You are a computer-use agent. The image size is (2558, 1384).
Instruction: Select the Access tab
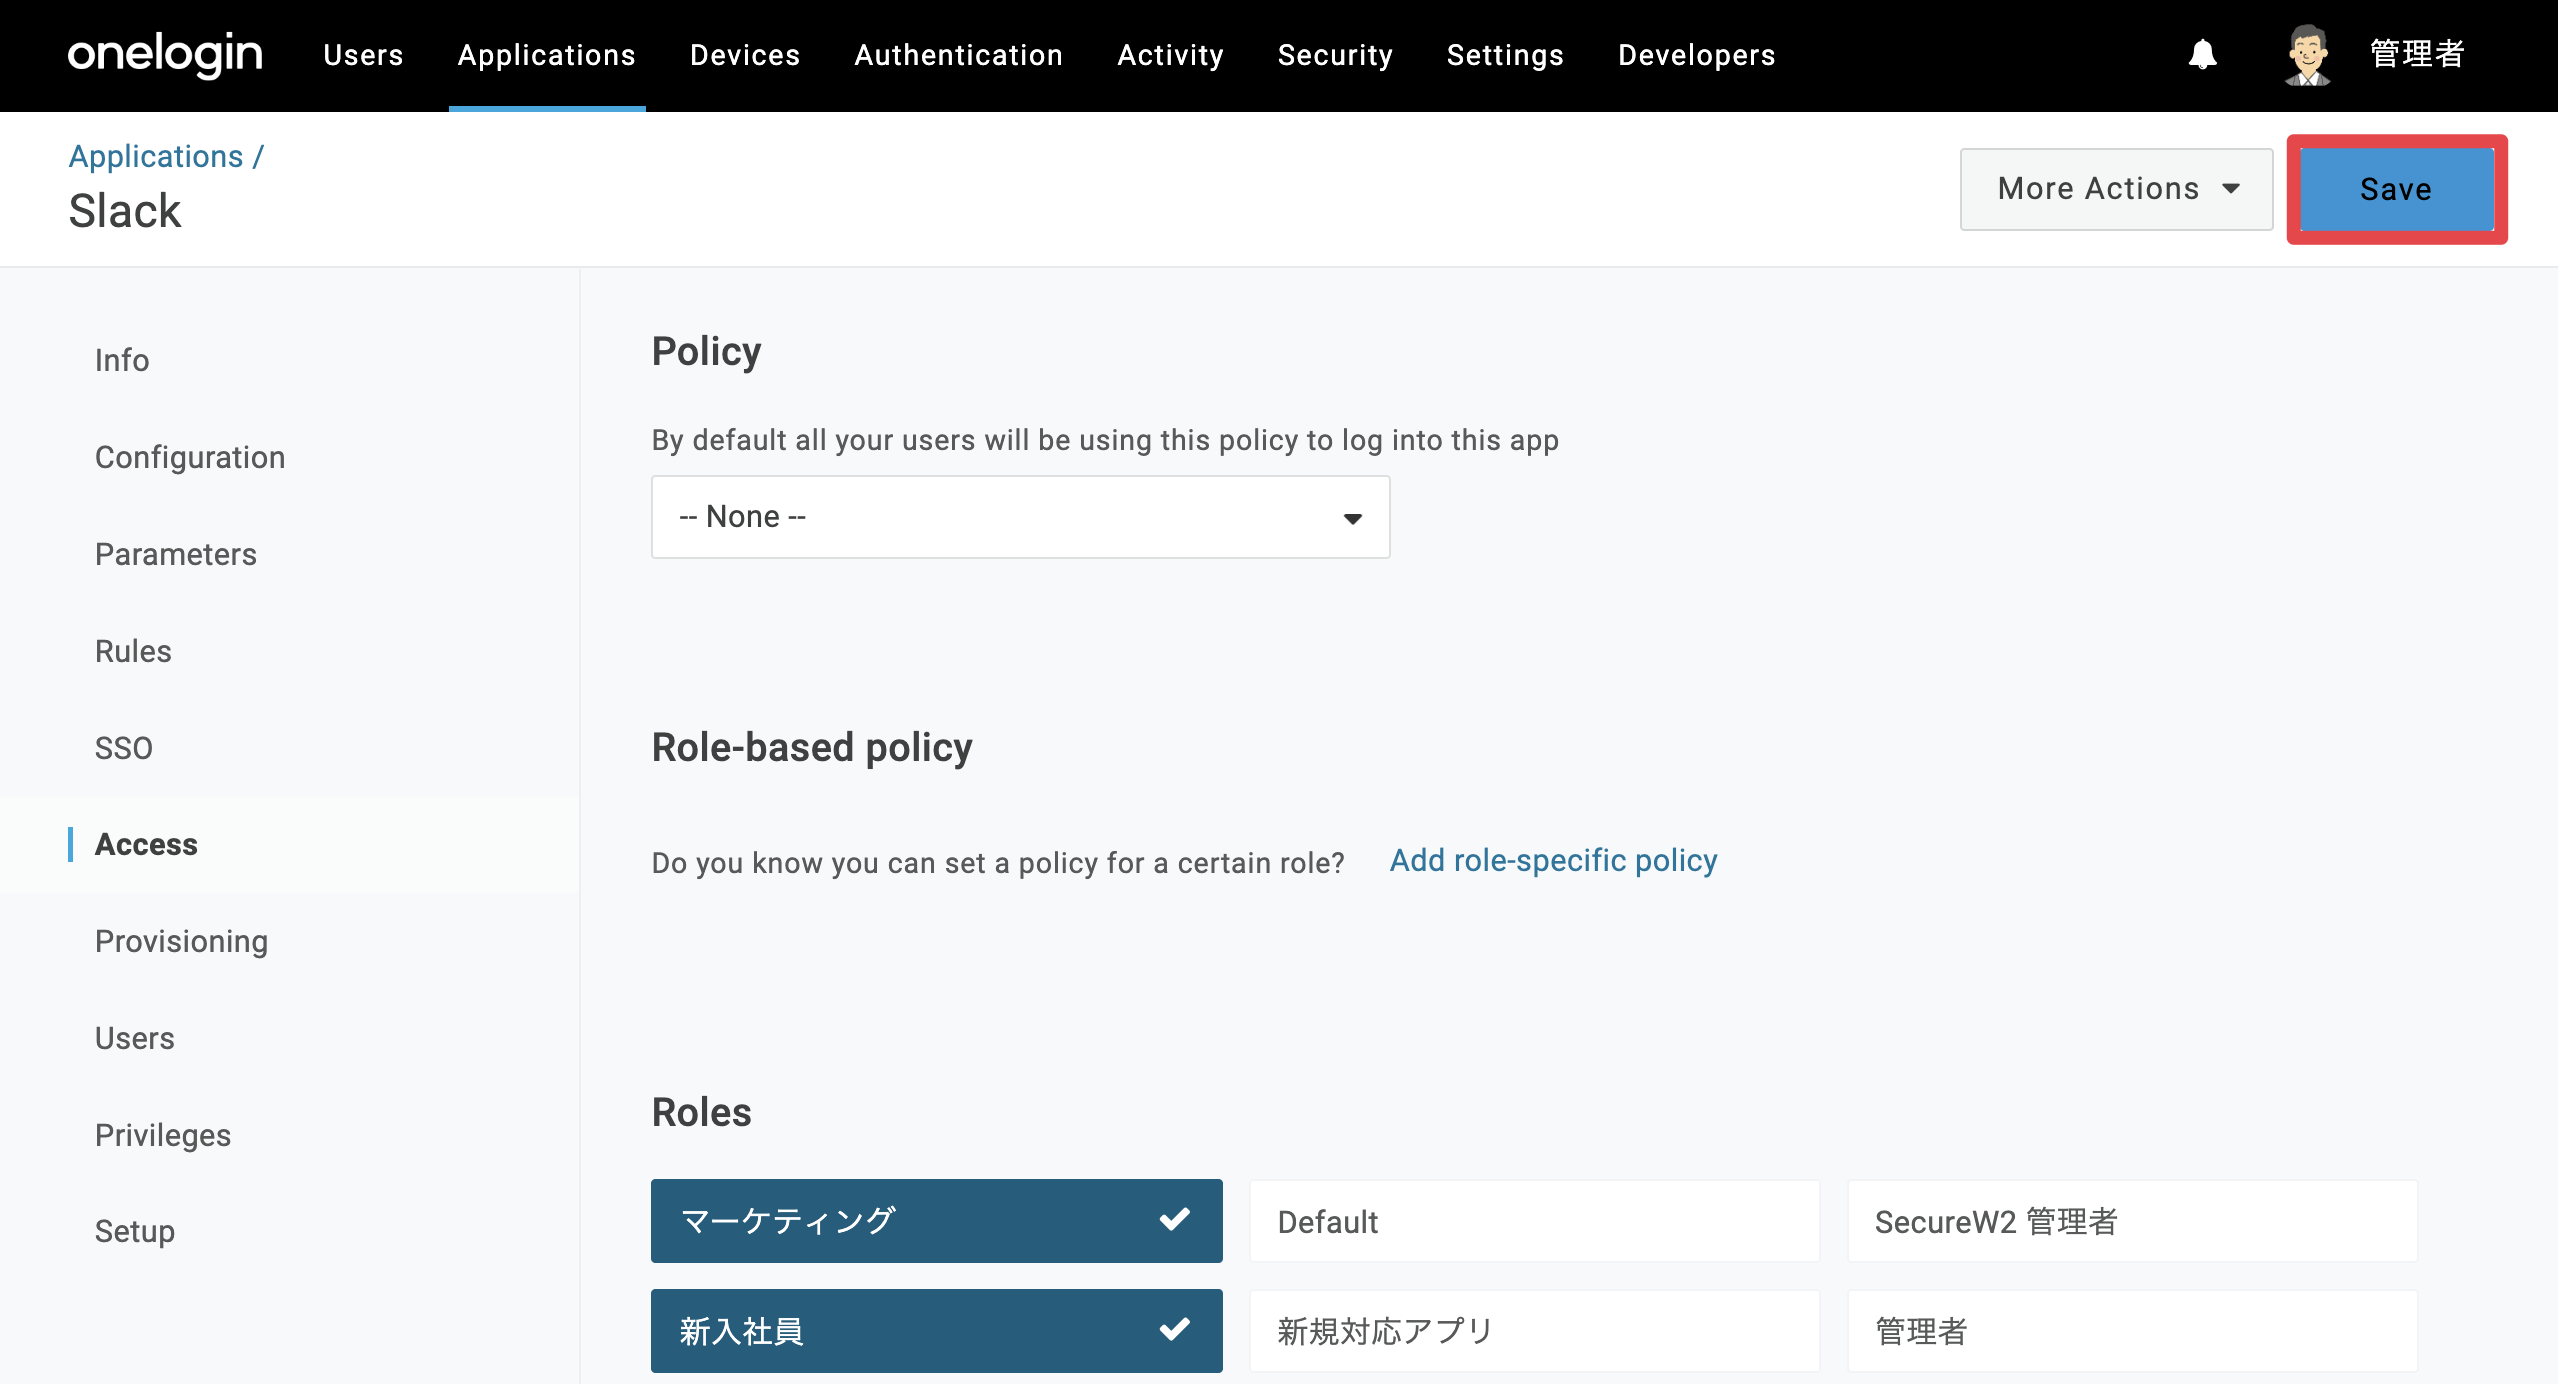click(x=146, y=844)
